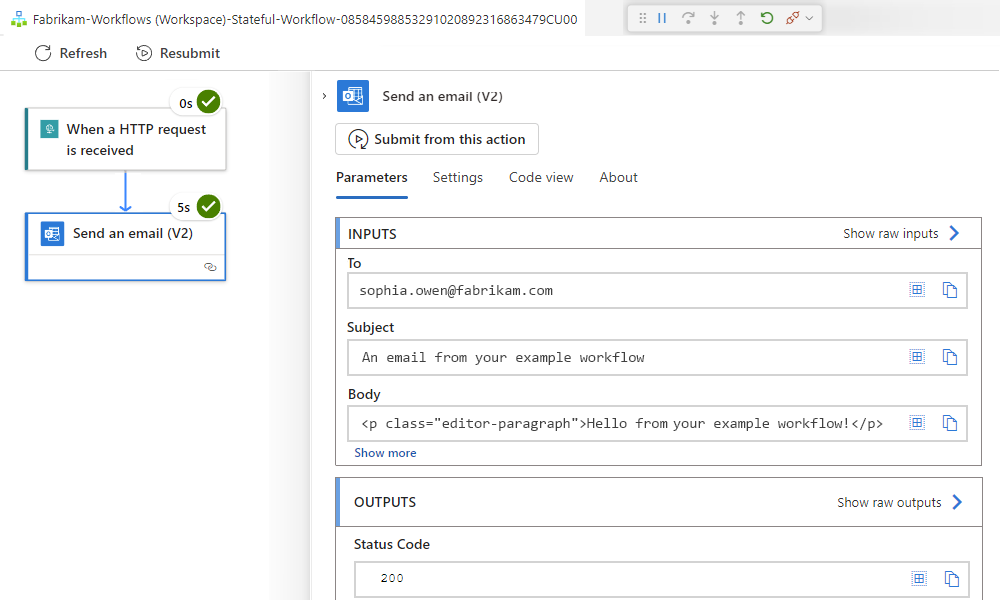Select the Send an email (V2) workflow node
The image size is (1000, 600).
[x=125, y=233]
